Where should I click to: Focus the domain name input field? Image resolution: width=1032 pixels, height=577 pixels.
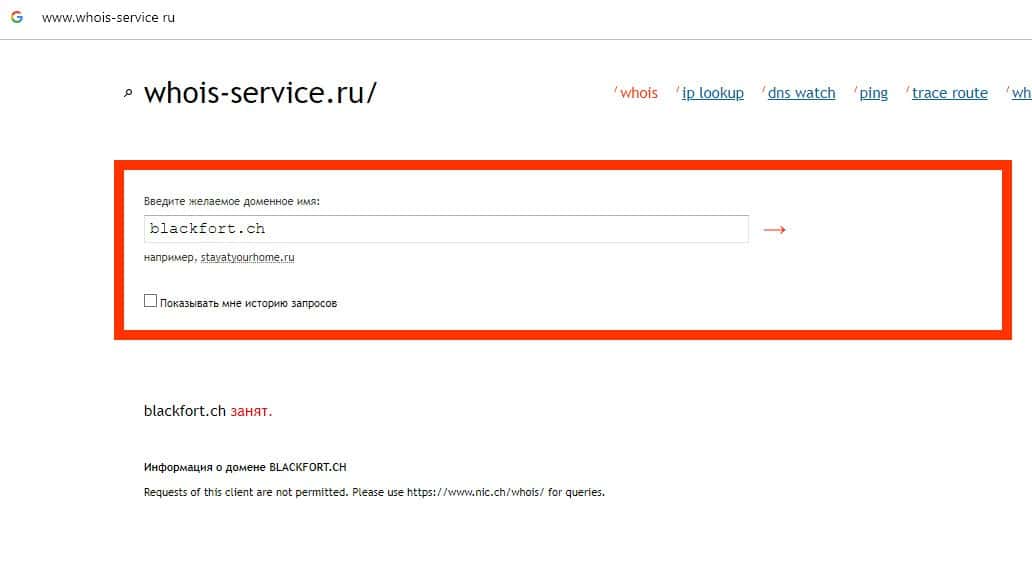click(x=446, y=229)
